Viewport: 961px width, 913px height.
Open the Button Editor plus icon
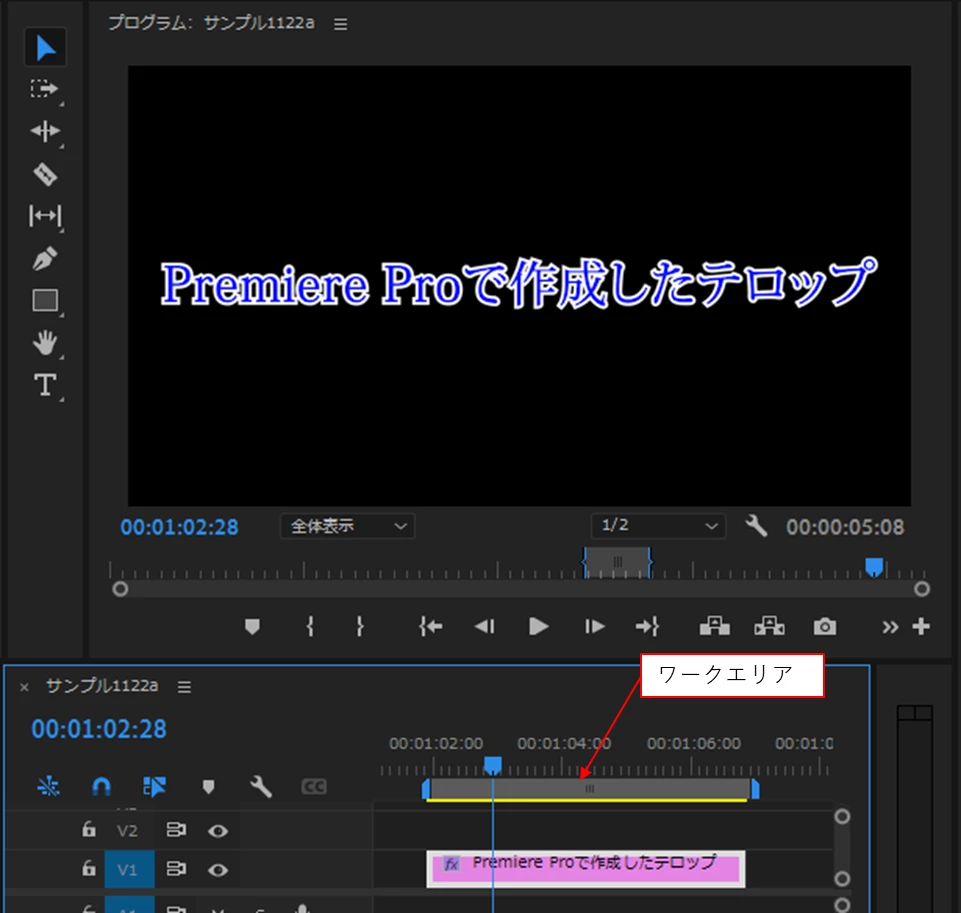pos(921,626)
